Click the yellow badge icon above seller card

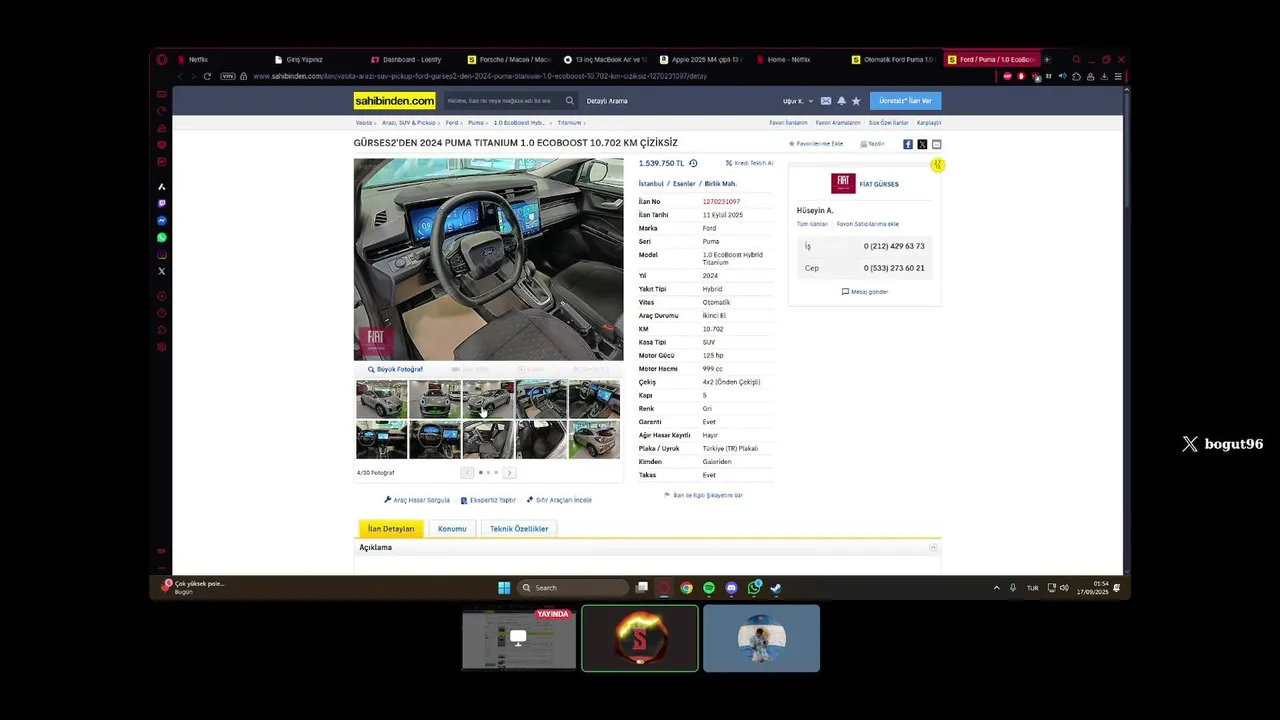[x=937, y=165]
